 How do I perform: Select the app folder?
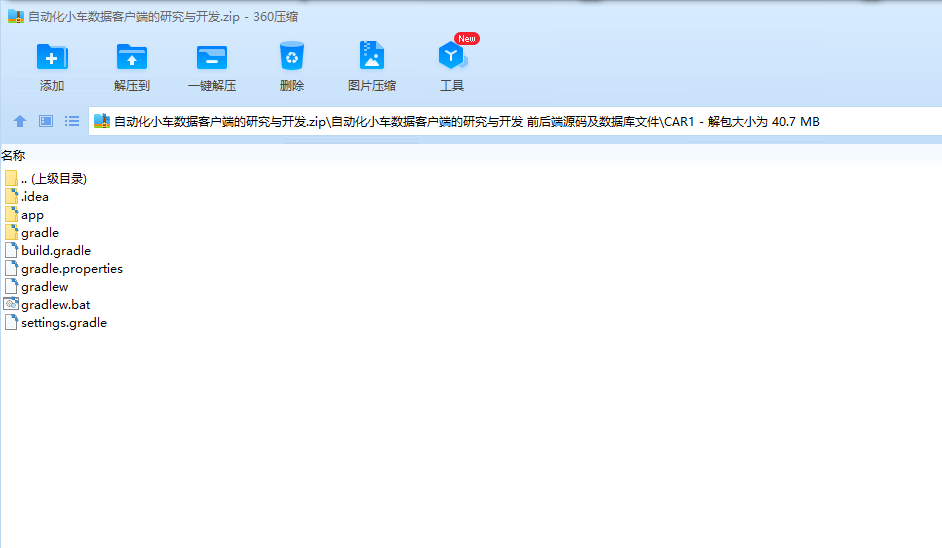point(24,215)
